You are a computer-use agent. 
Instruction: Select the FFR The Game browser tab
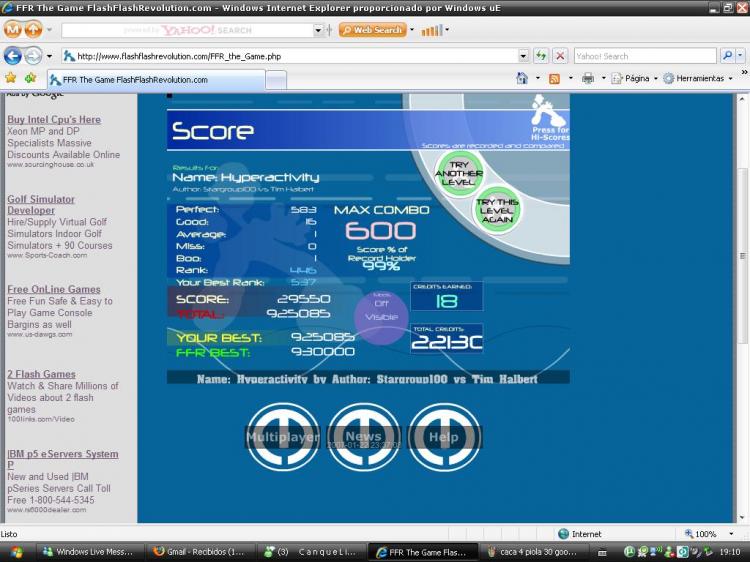click(156, 80)
